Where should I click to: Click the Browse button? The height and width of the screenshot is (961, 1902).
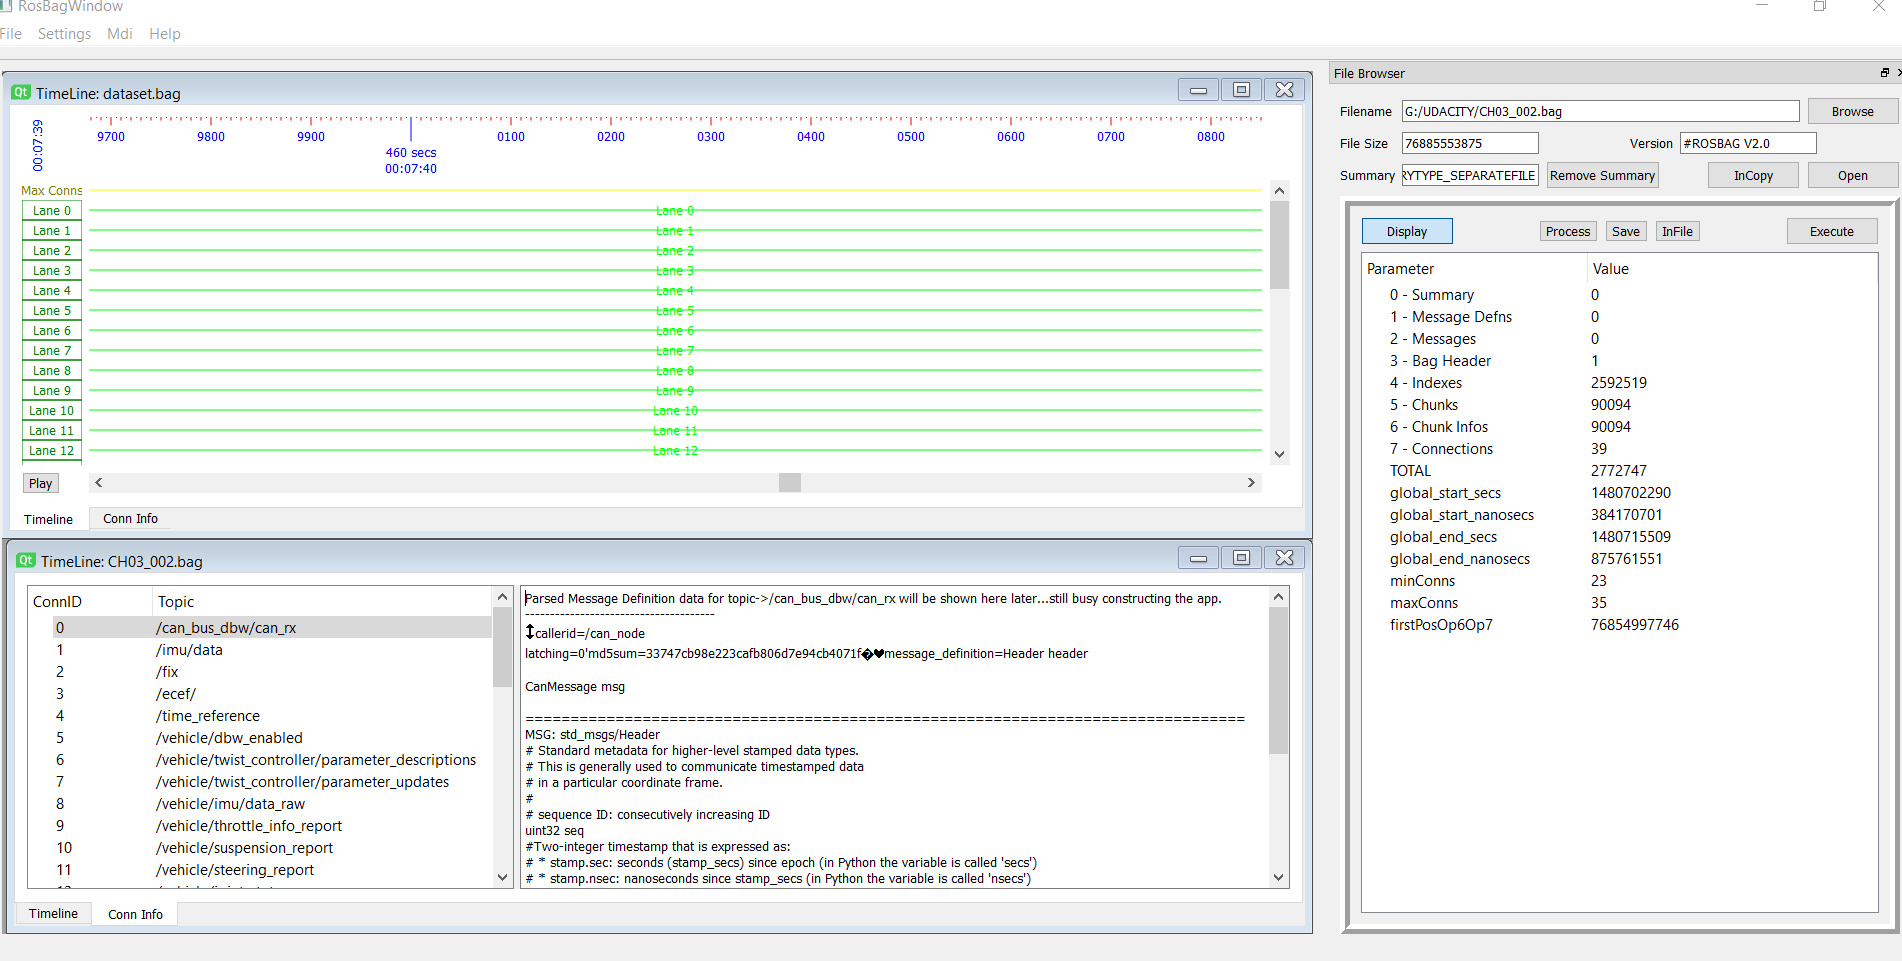pos(1852,112)
